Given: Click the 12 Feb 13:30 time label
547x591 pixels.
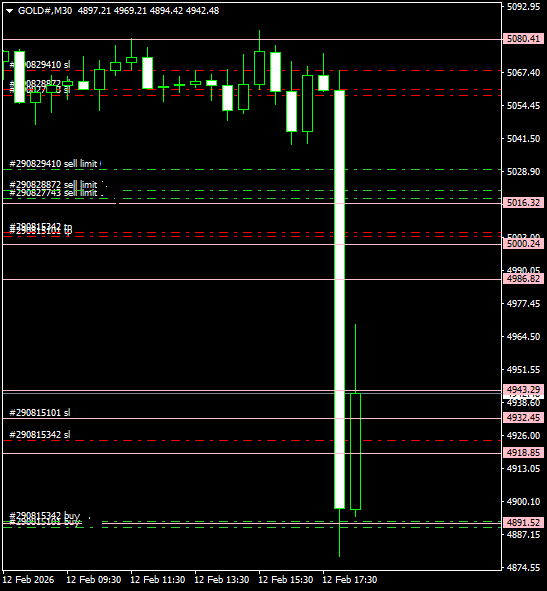Looking at the screenshot, I should [222, 580].
